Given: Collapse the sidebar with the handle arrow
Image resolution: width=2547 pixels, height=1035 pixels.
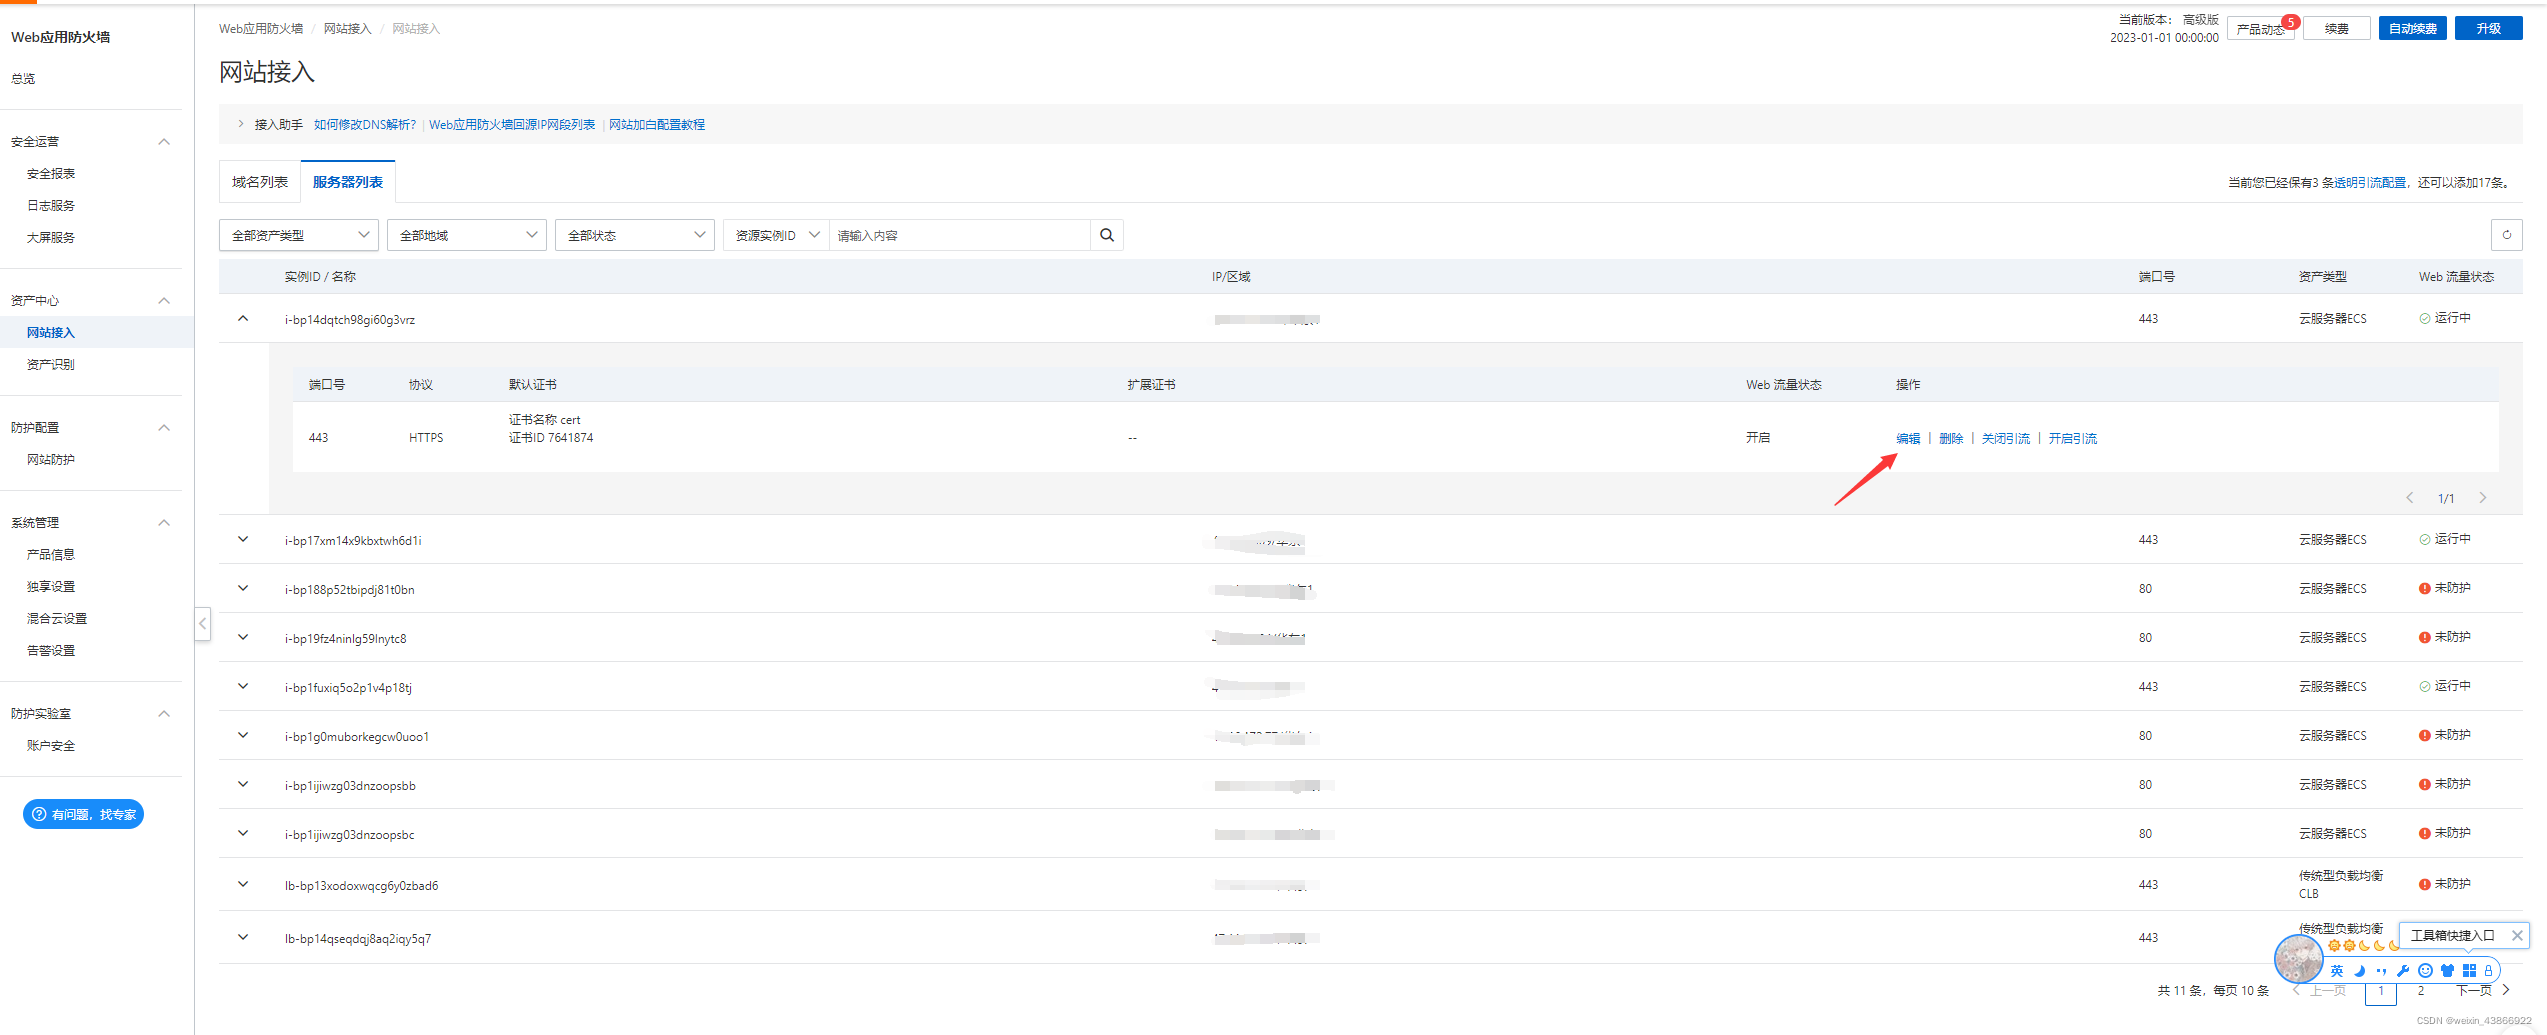Looking at the screenshot, I should 202,624.
